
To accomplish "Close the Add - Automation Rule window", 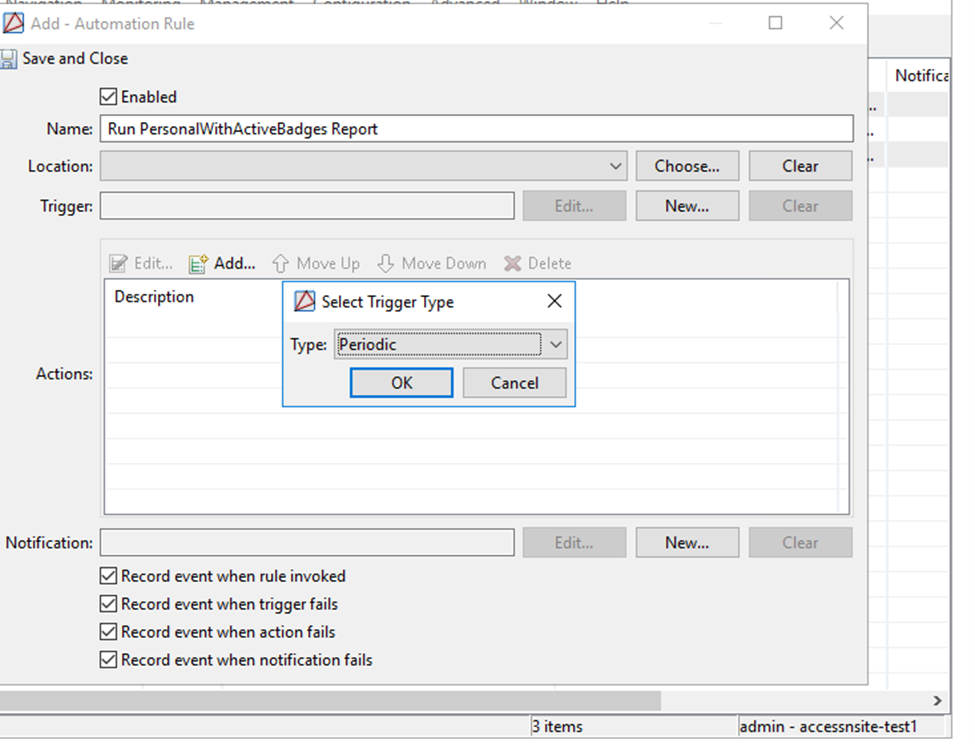I will coord(837,23).
